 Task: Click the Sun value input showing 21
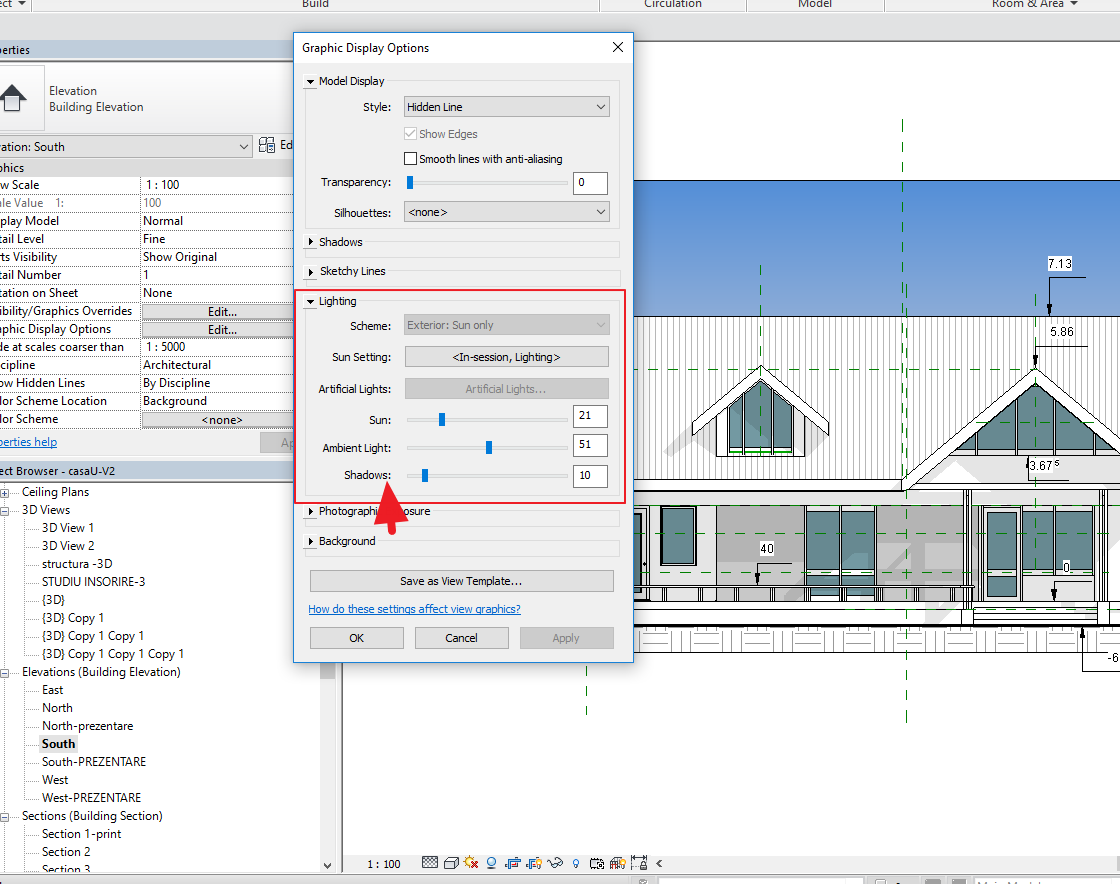(x=589, y=416)
